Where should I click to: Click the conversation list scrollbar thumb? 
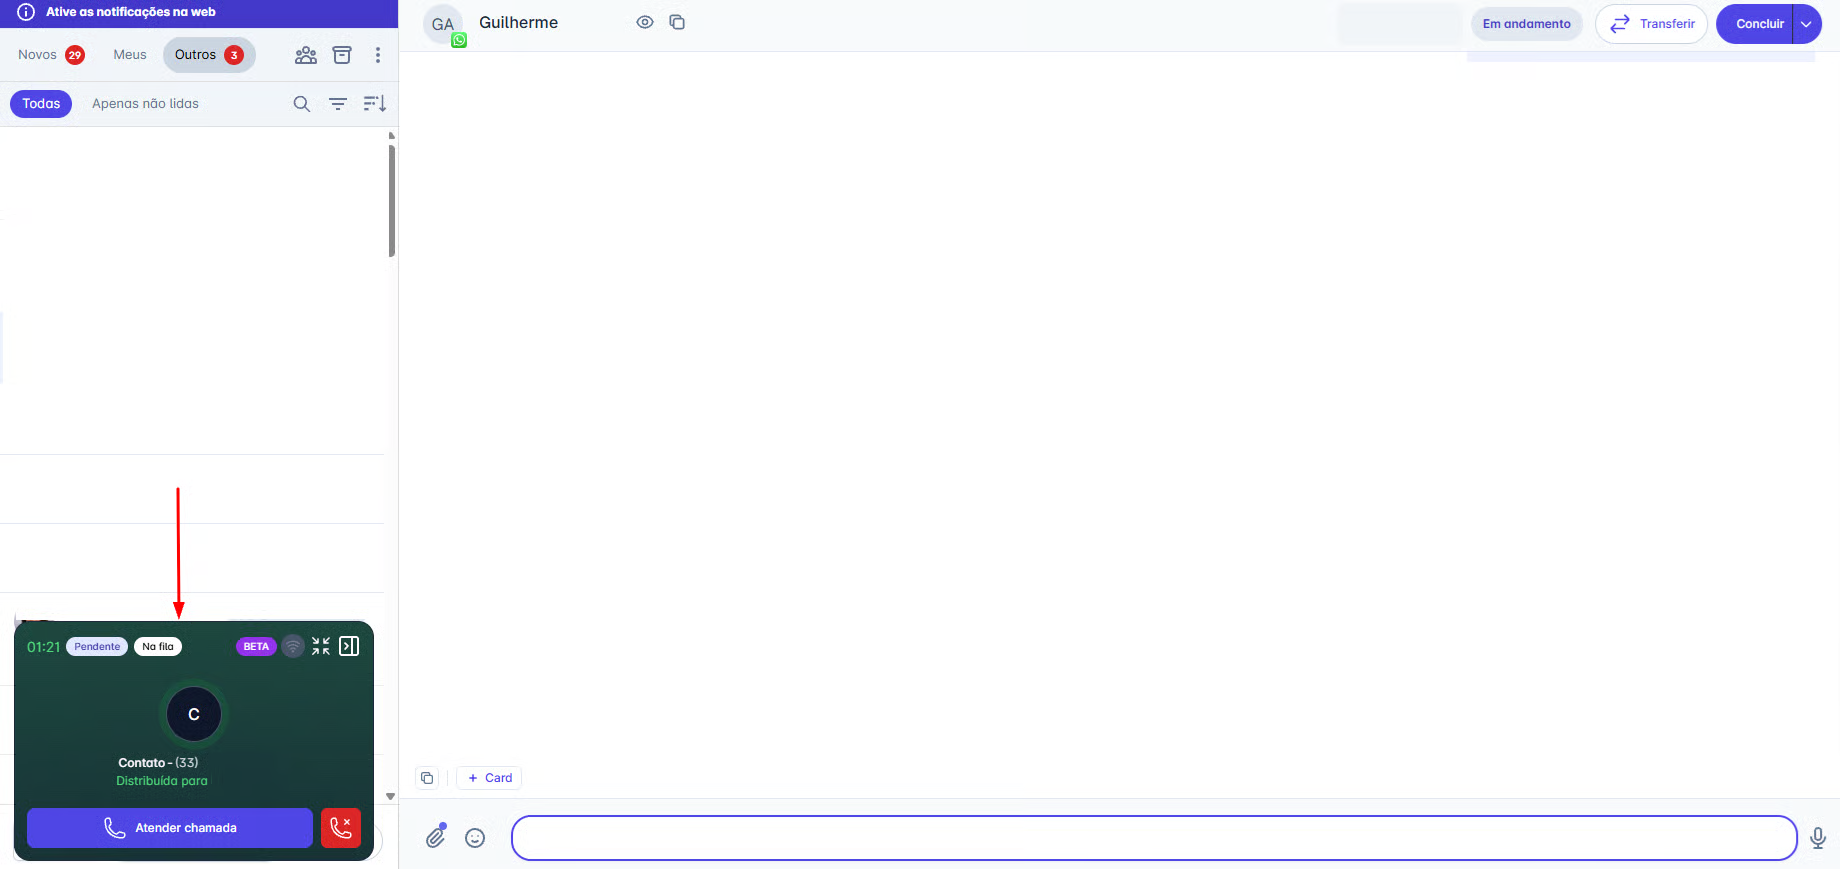click(x=392, y=200)
